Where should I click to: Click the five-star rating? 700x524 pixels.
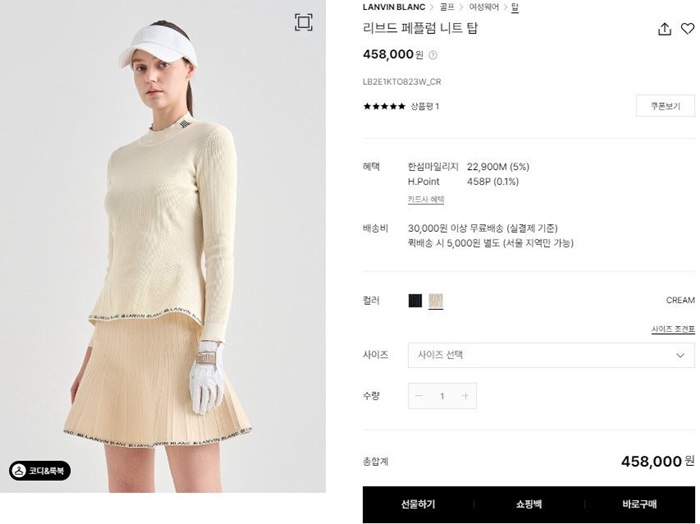384,106
